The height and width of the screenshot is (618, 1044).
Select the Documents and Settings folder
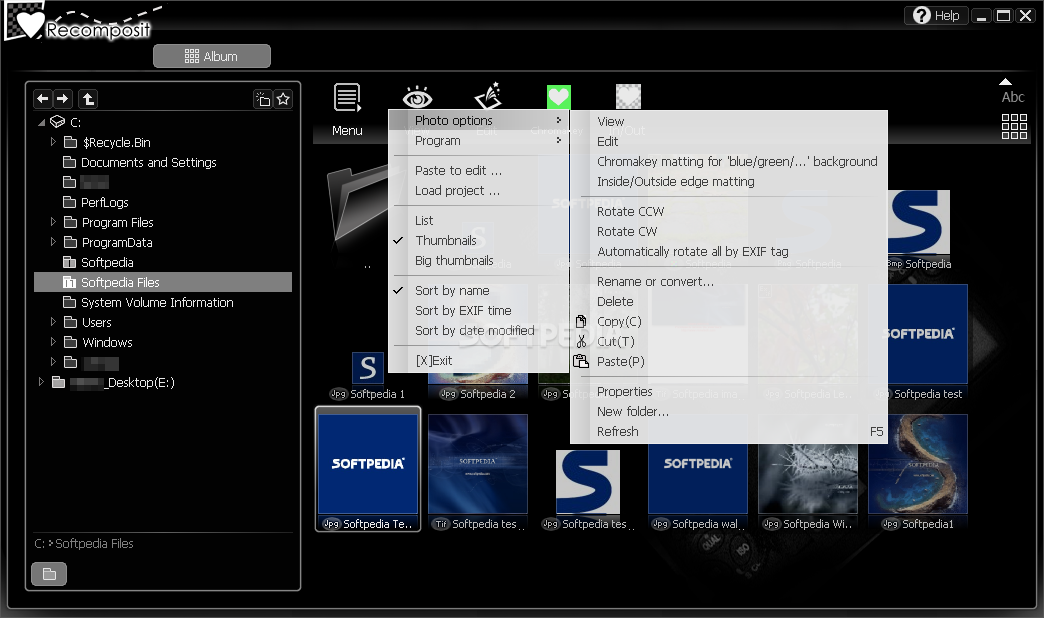coord(148,162)
